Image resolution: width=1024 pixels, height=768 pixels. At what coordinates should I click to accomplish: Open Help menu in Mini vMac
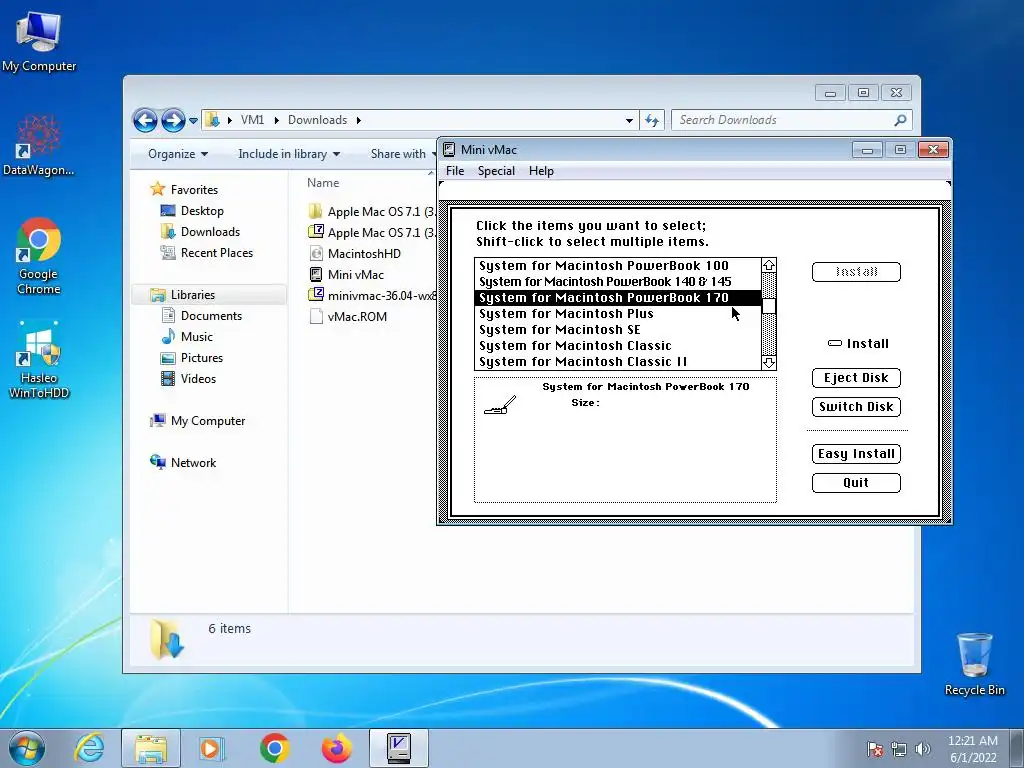coord(541,170)
